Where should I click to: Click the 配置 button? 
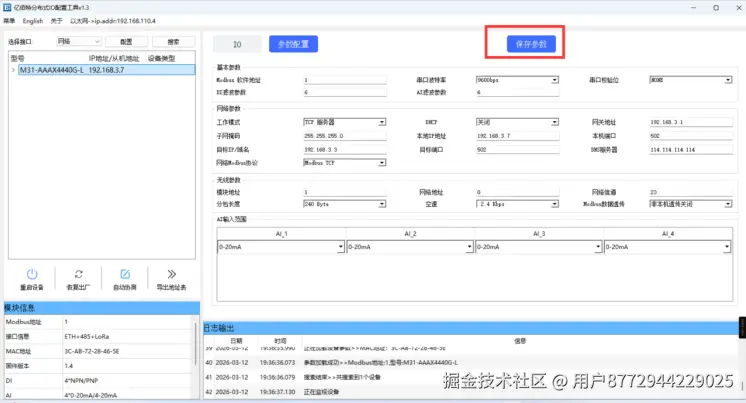pyautogui.click(x=126, y=42)
